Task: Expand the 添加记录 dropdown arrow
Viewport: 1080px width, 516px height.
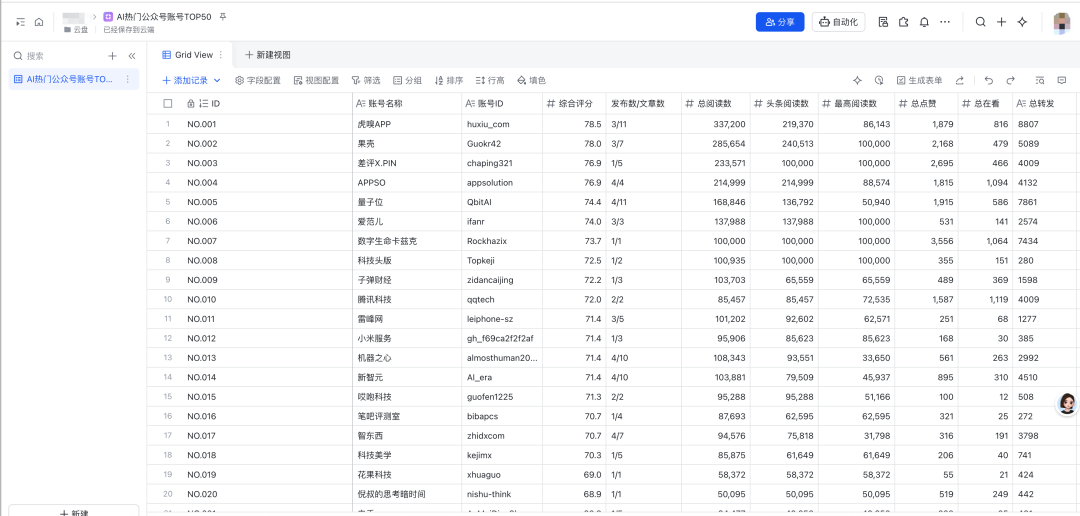Action: pos(217,81)
